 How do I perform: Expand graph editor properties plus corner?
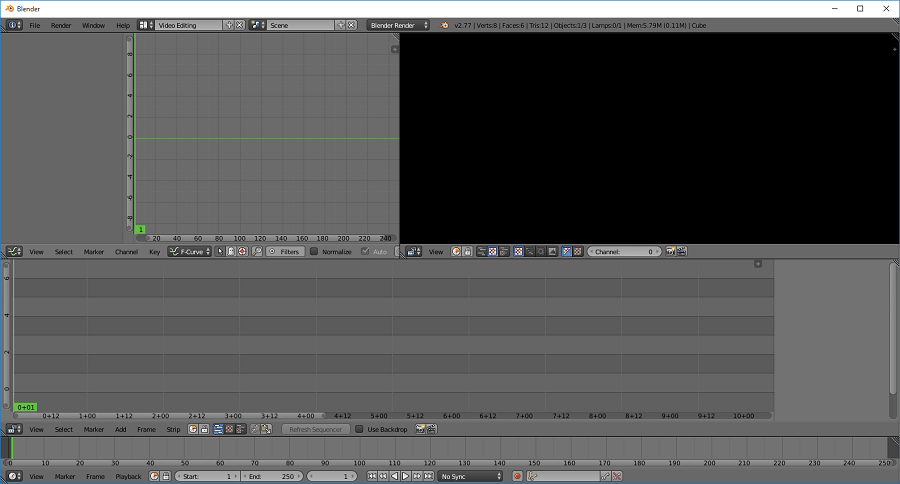(x=394, y=49)
